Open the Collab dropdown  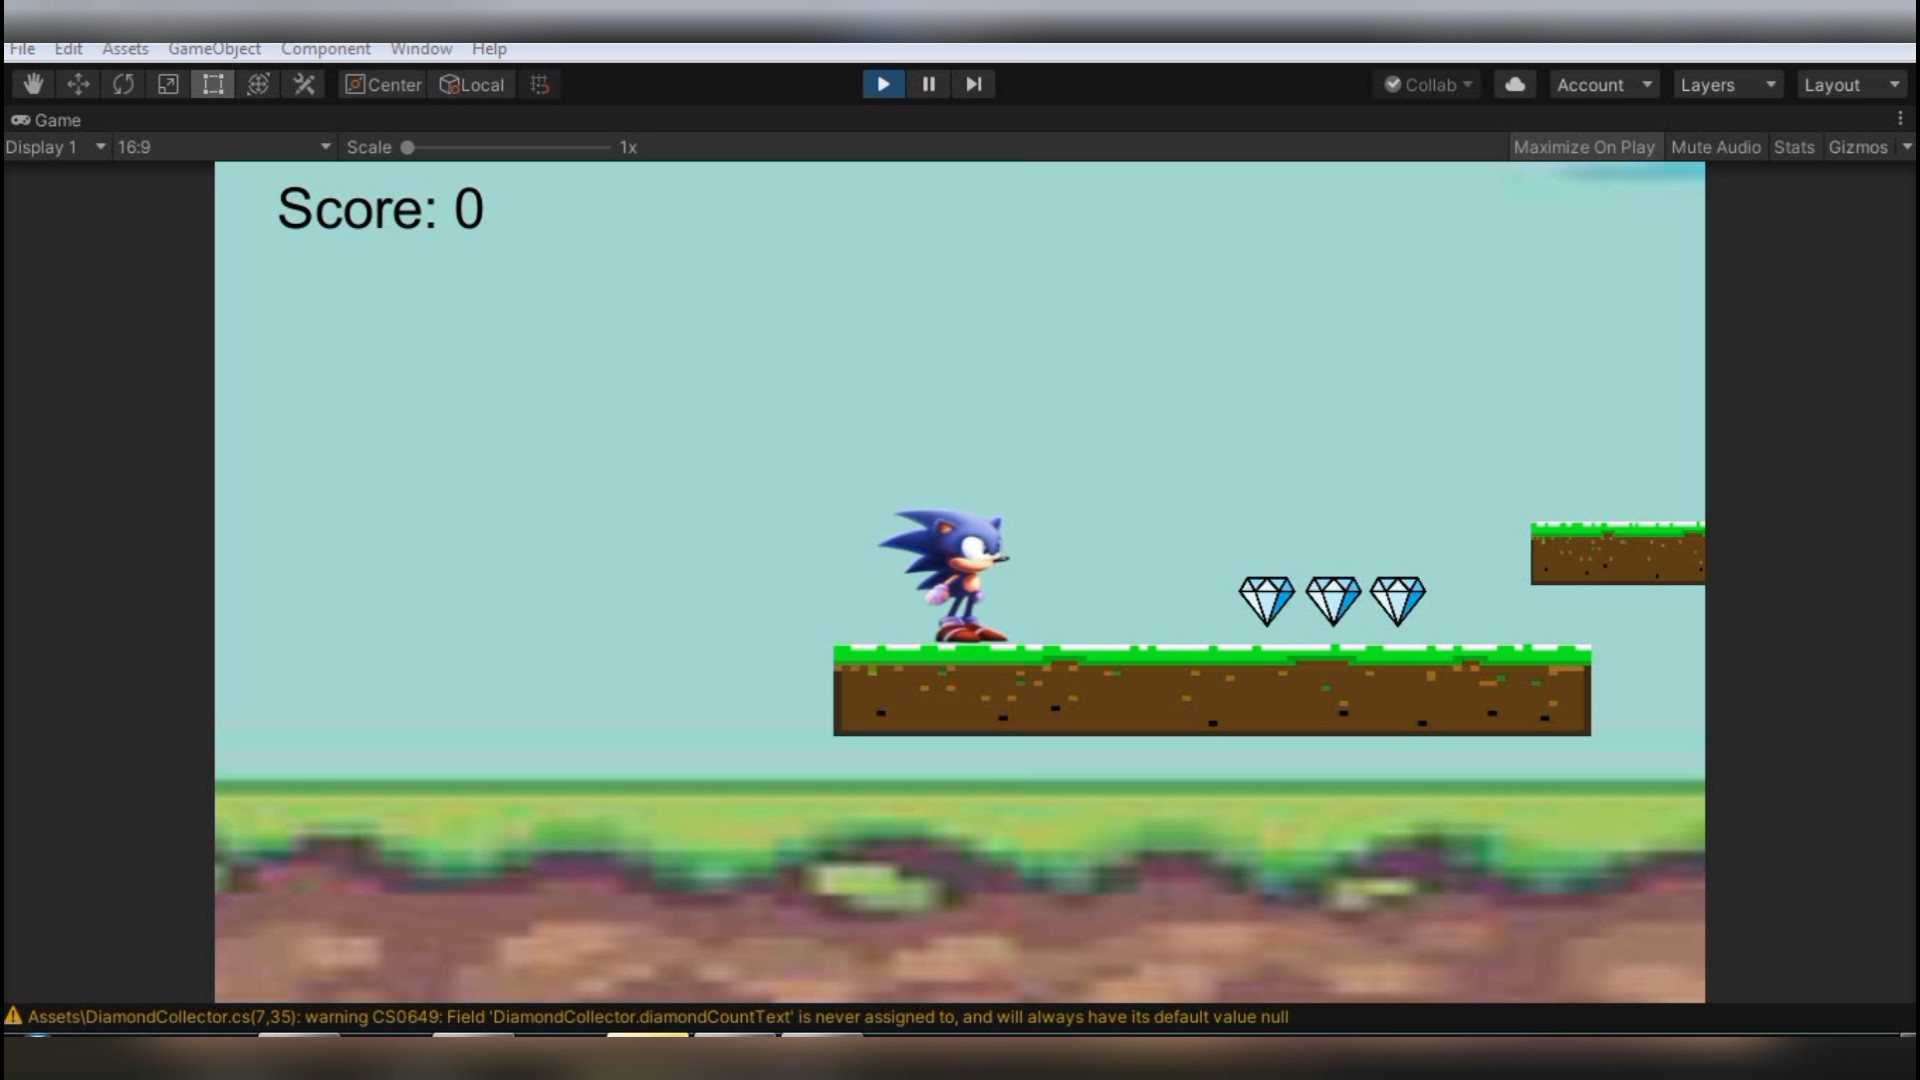[1428, 85]
